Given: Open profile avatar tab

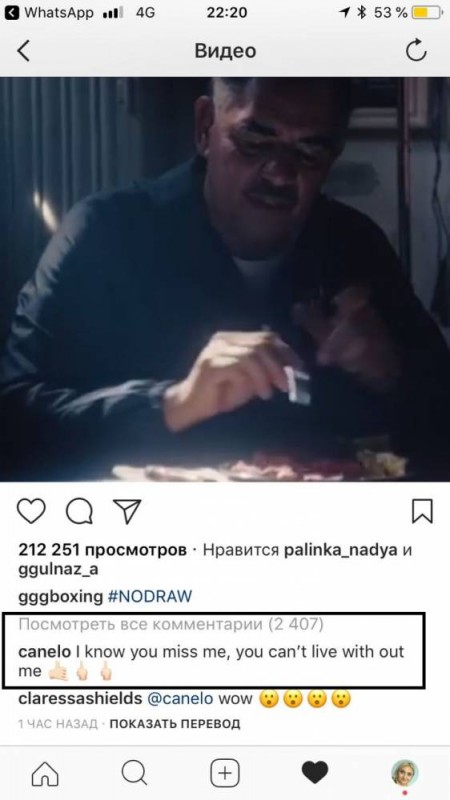Looking at the screenshot, I should [405, 772].
